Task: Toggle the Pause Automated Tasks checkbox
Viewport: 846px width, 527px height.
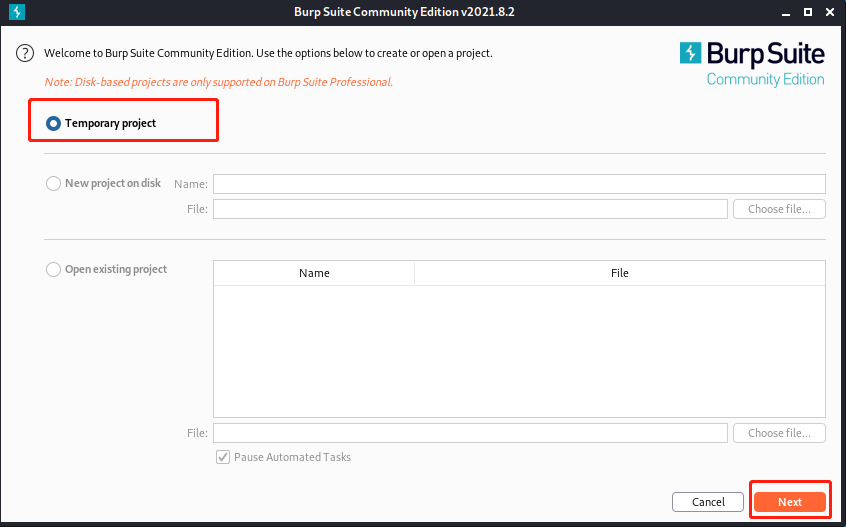Action: click(x=223, y=457)
